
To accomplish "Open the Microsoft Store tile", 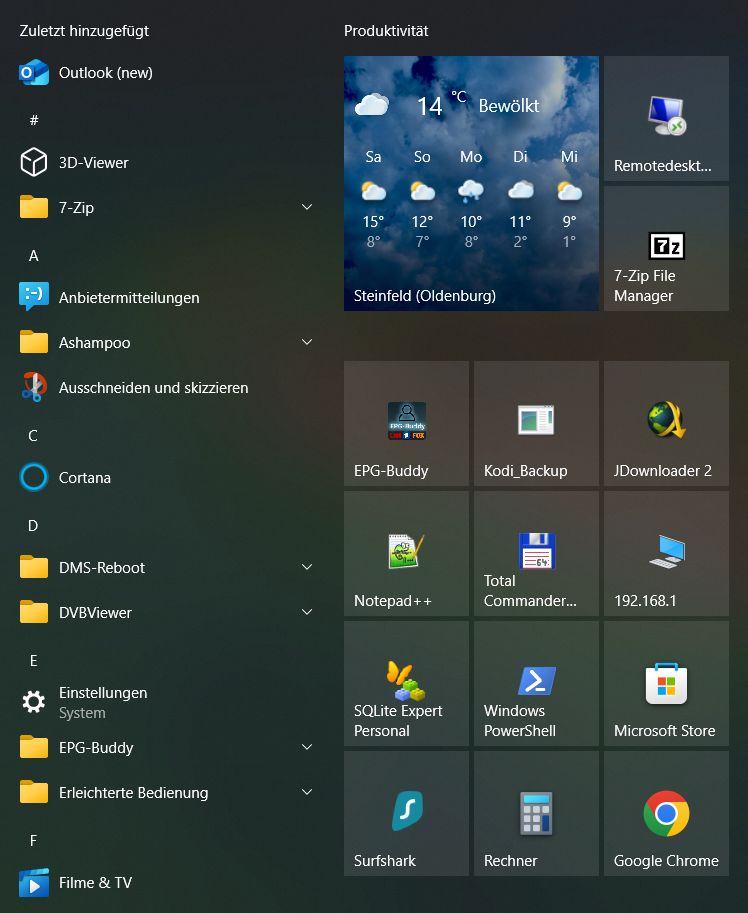I will 667,684.
